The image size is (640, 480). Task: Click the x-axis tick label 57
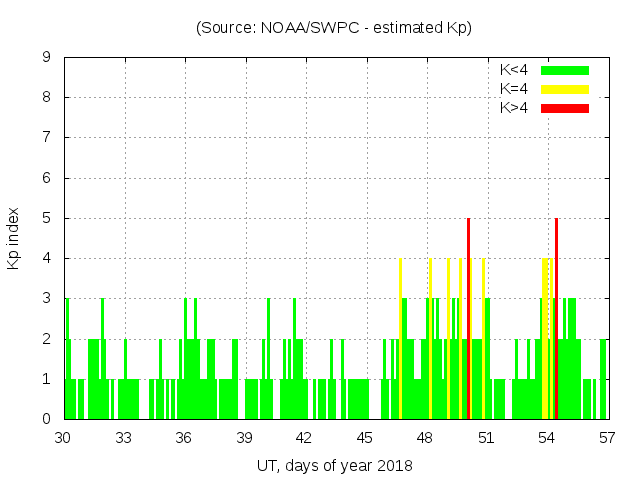[x=606, y=437]
